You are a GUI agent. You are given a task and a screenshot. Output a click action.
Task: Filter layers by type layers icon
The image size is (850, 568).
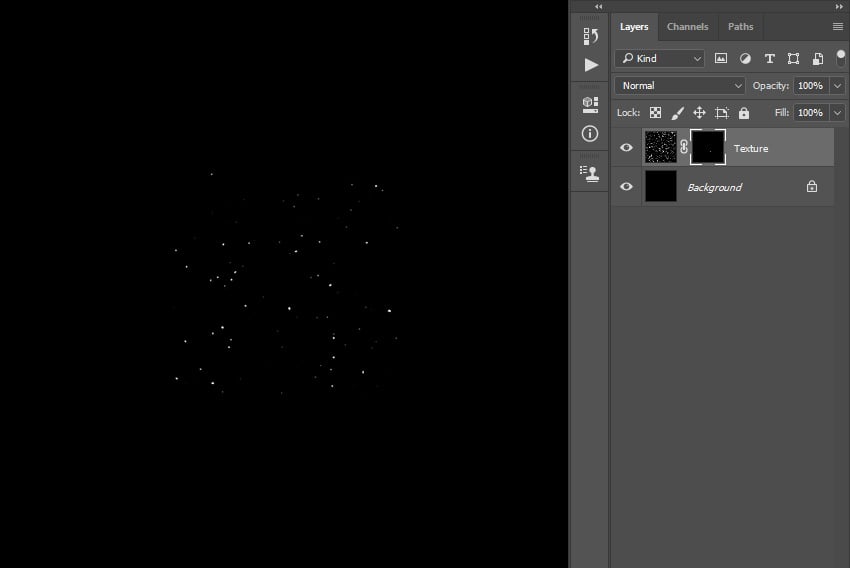769,59
